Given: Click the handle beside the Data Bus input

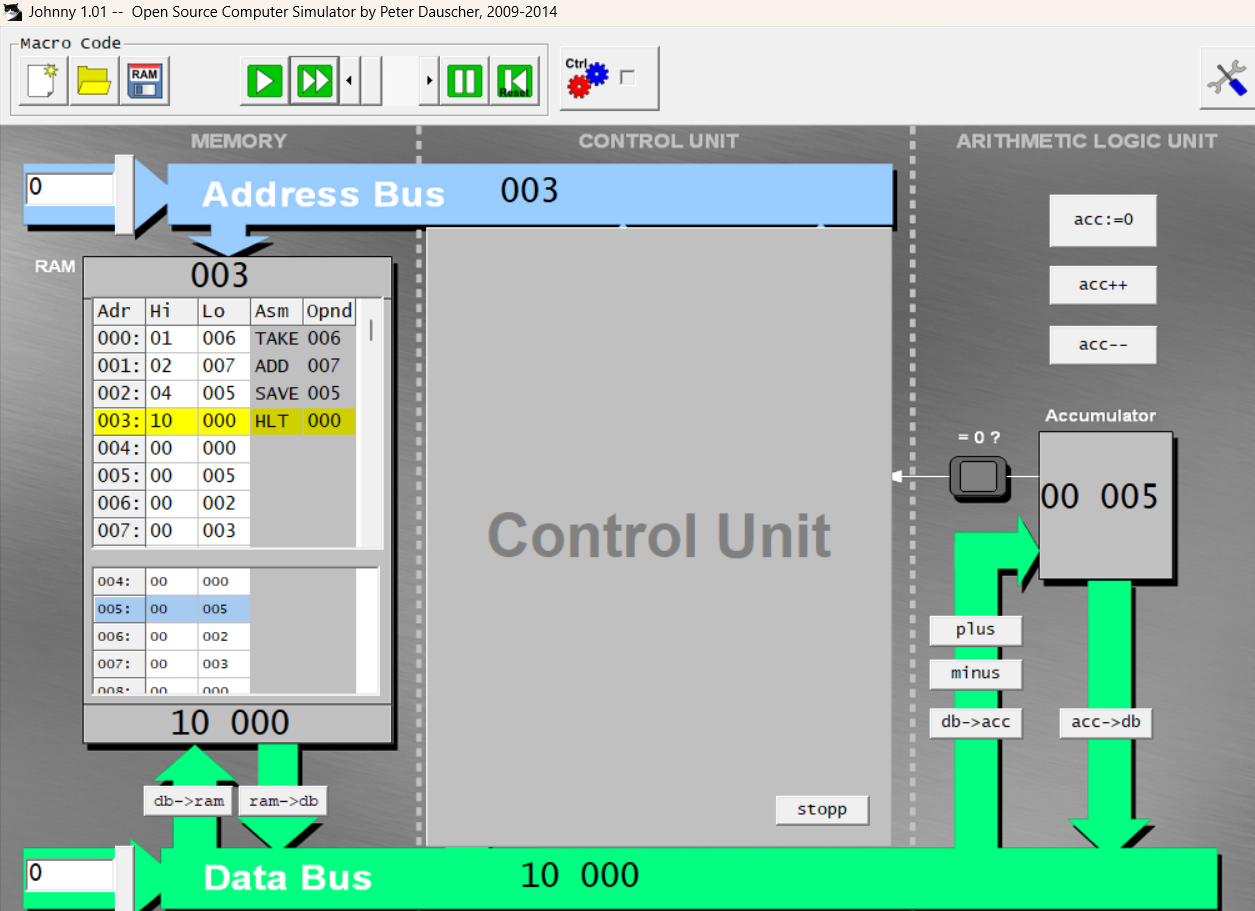Looking at the screenshot, I should [x=124, y=878].
